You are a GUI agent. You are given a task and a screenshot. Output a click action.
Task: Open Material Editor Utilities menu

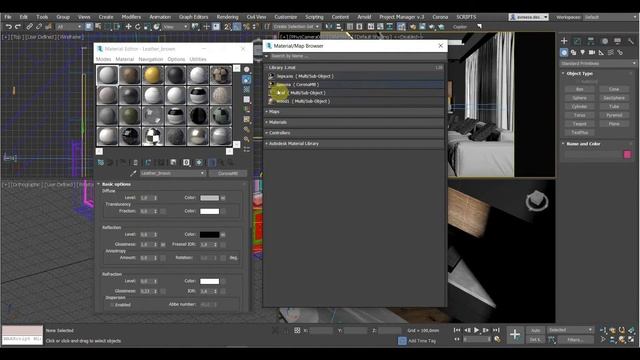point(198,59)
